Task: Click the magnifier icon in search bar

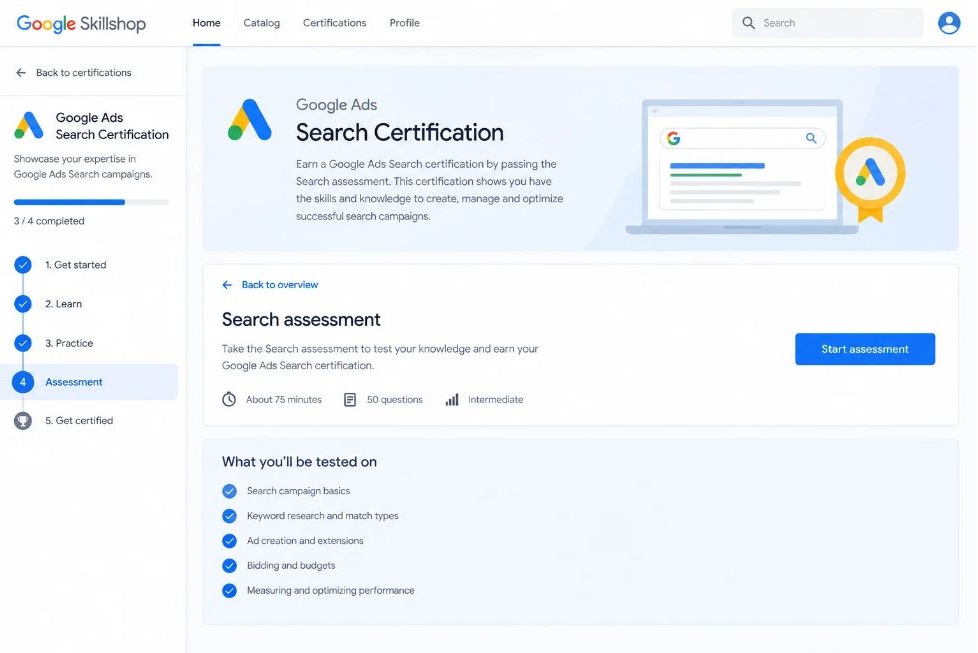Action: pyautogui.click(x=748, y=23)
